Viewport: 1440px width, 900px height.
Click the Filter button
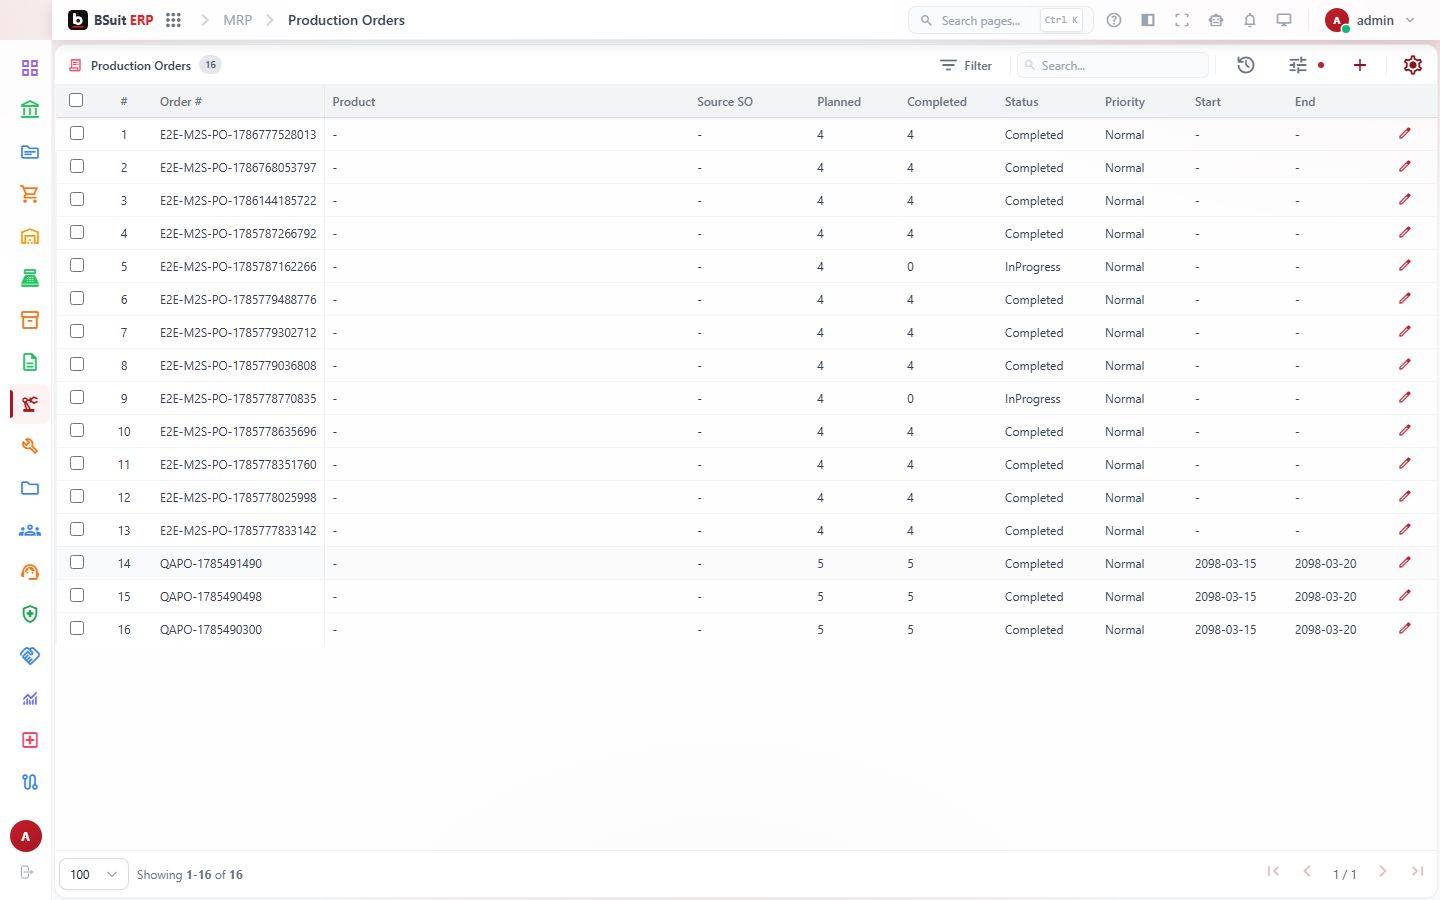point(966,65)
